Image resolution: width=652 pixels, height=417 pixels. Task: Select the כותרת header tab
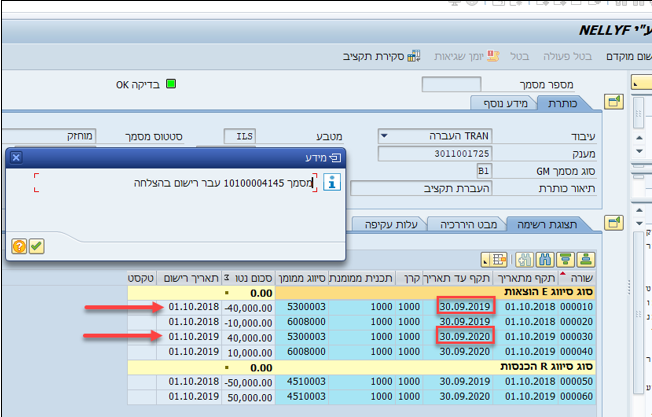click(x=563, y=103)
